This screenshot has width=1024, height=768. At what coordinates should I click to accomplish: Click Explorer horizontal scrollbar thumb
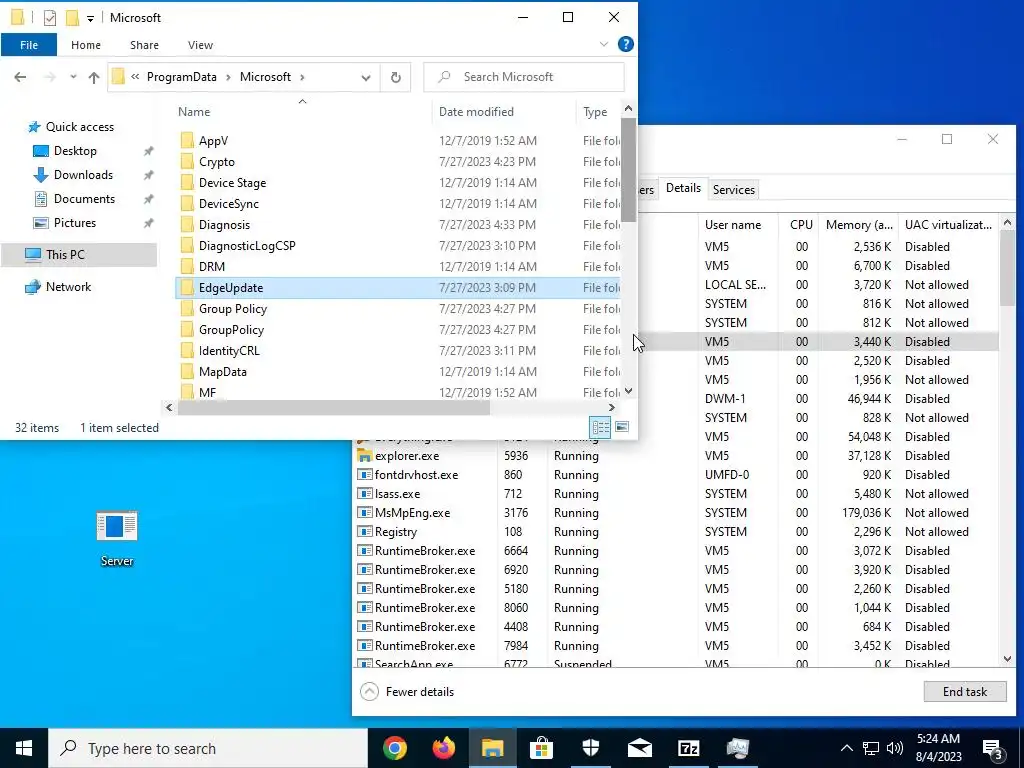point(333,408)
